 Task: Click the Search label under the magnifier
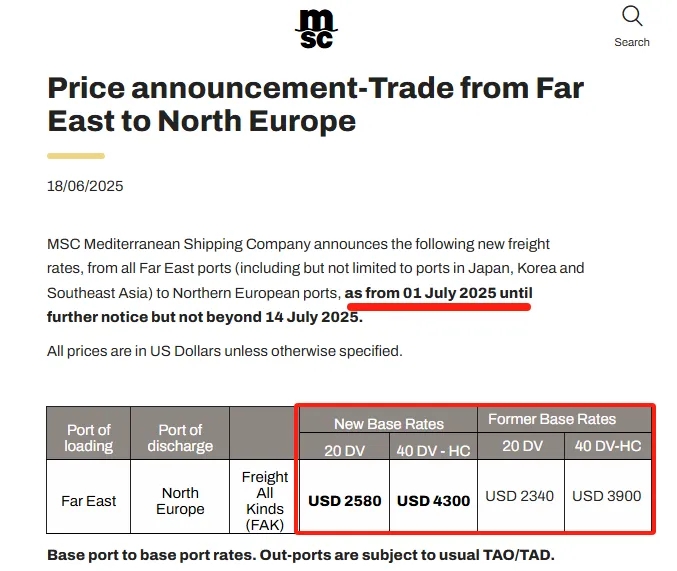coord(632,42)
